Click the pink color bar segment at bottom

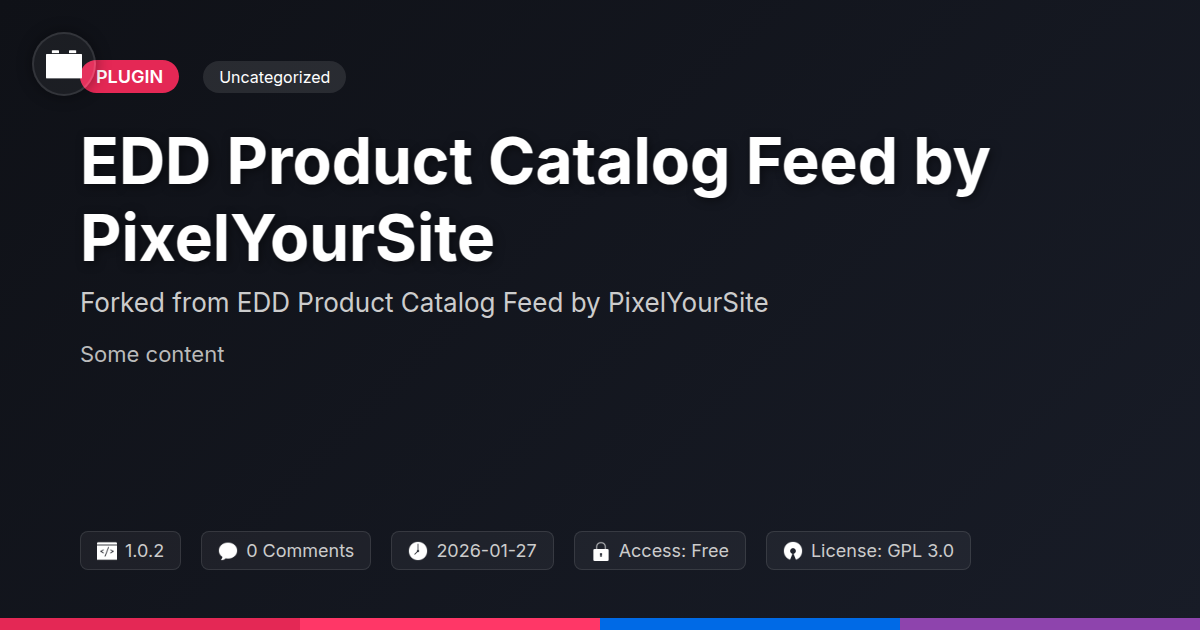pos(450,623)
